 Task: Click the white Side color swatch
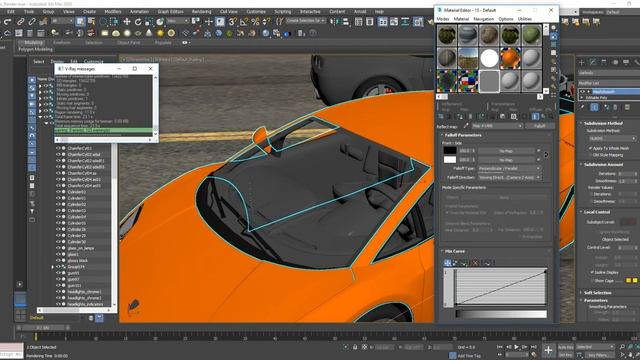tap(450, 160)
